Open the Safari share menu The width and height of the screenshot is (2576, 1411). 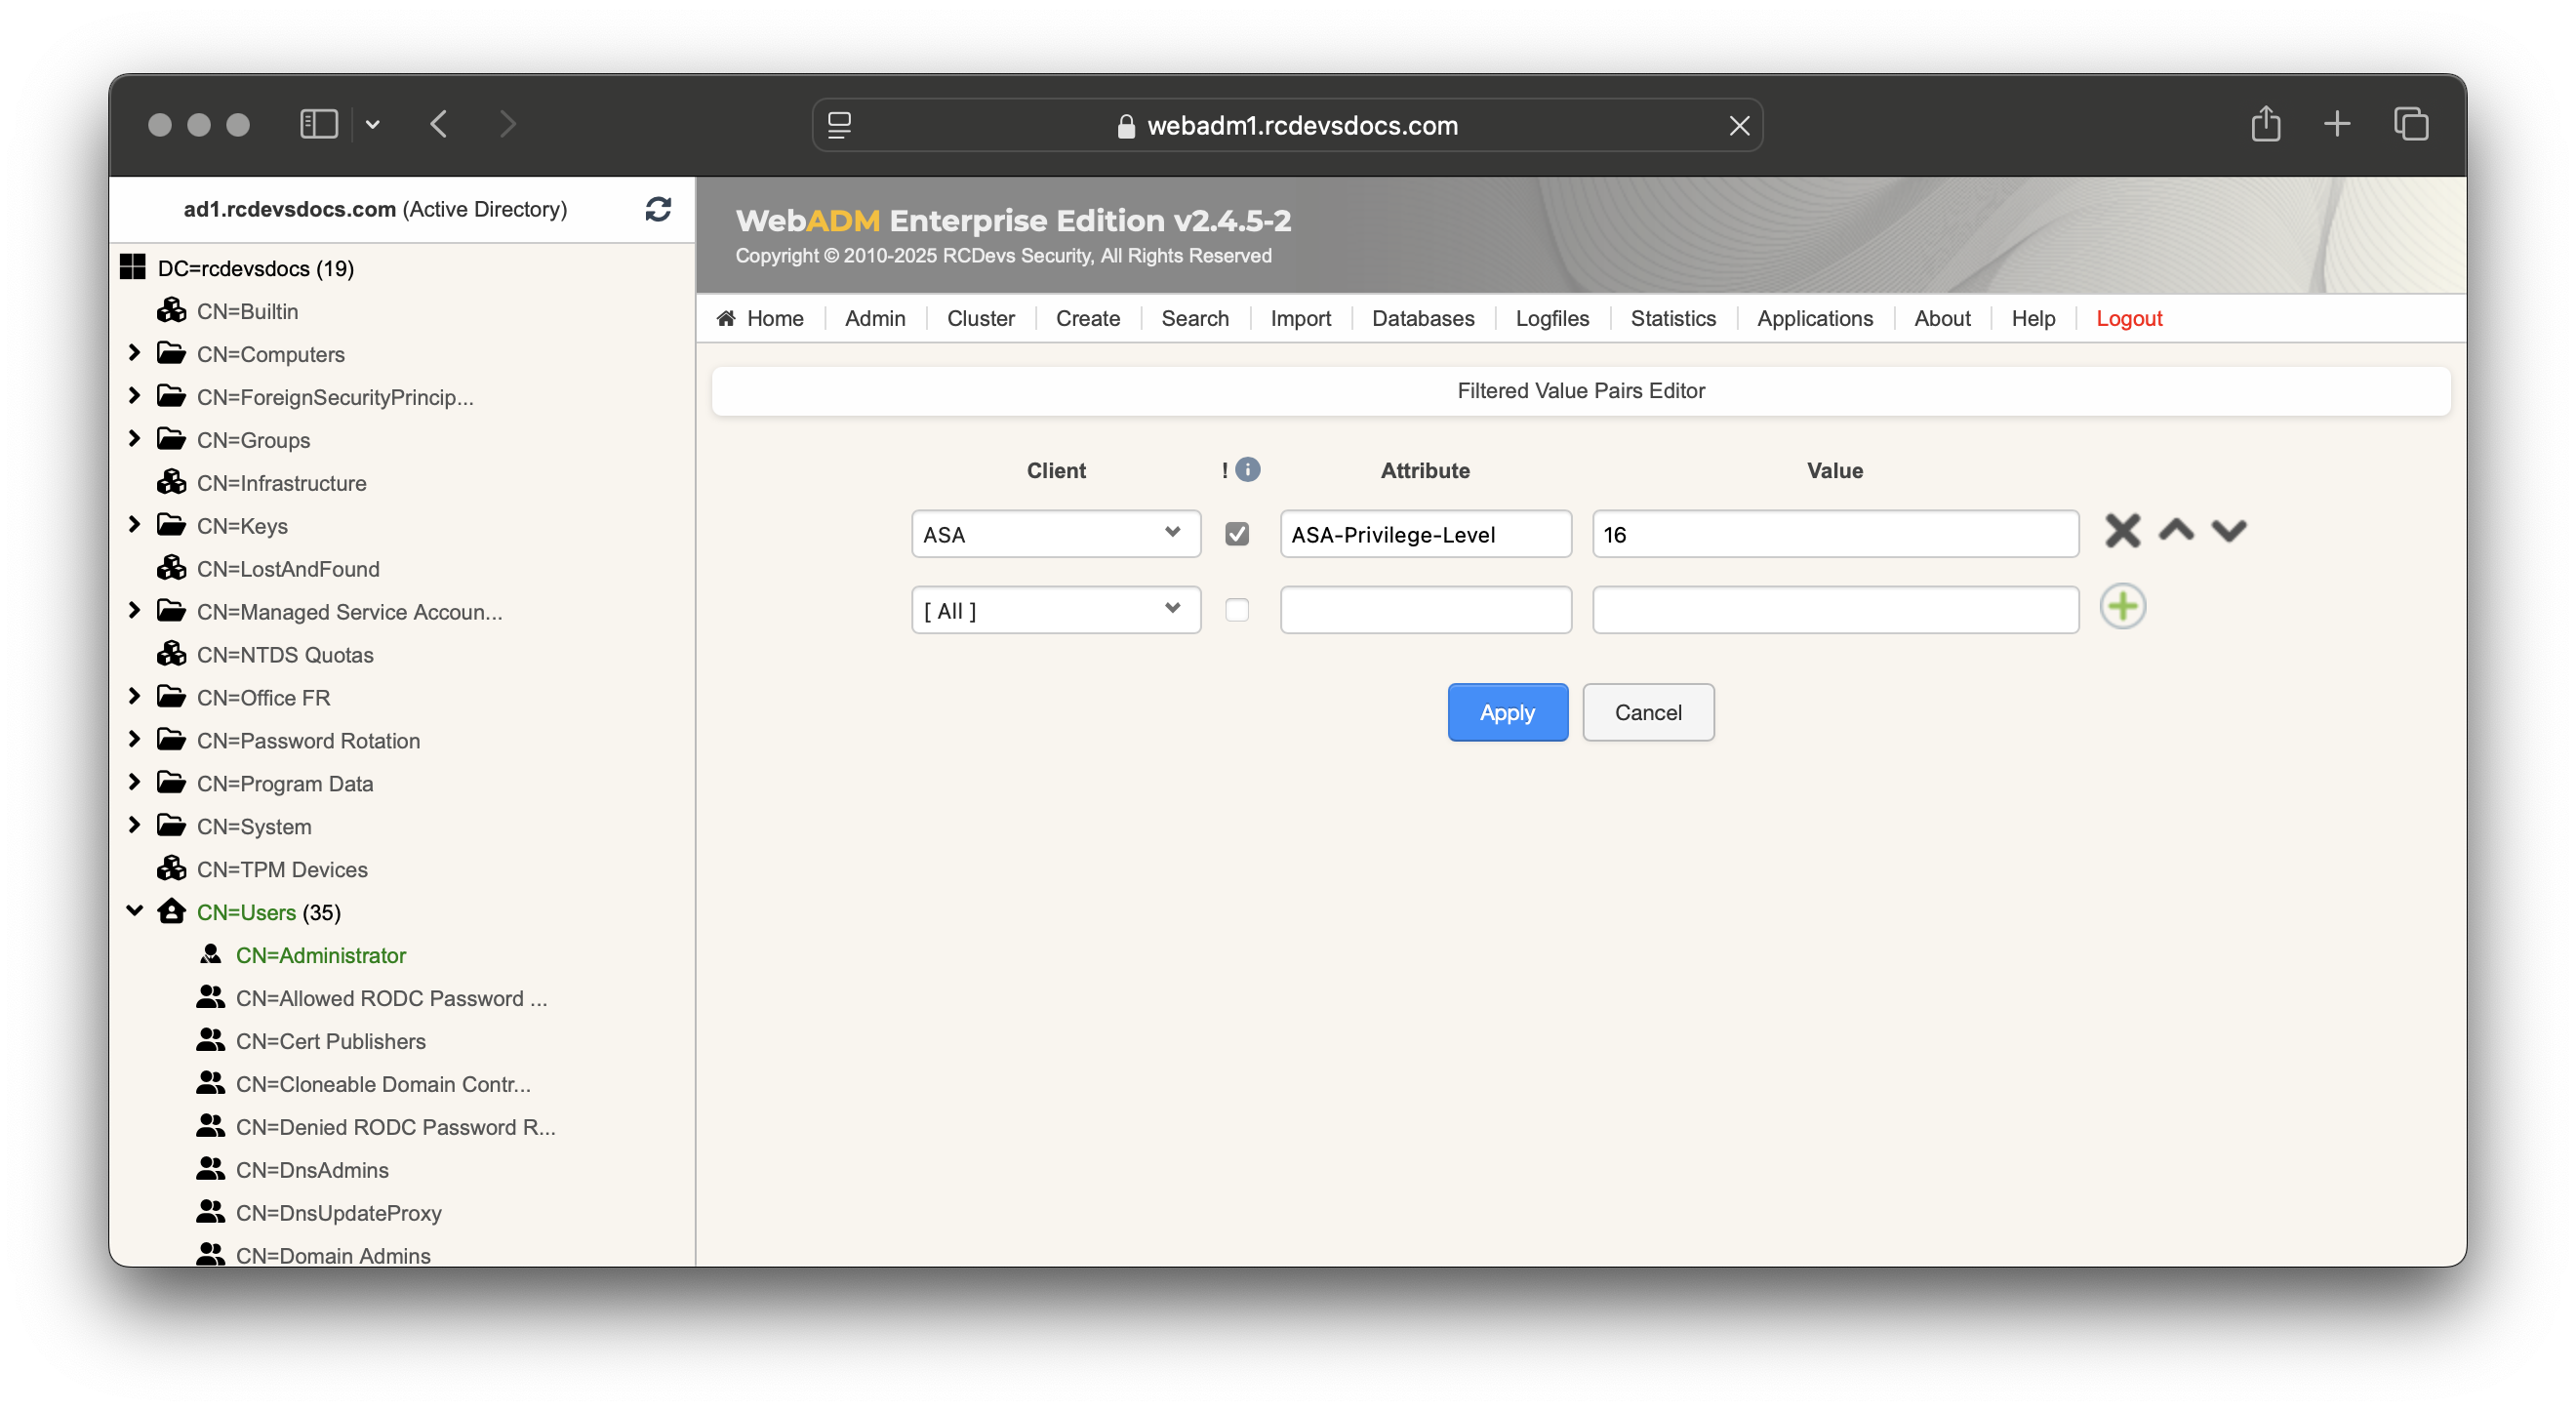(x=2265, y=124)
